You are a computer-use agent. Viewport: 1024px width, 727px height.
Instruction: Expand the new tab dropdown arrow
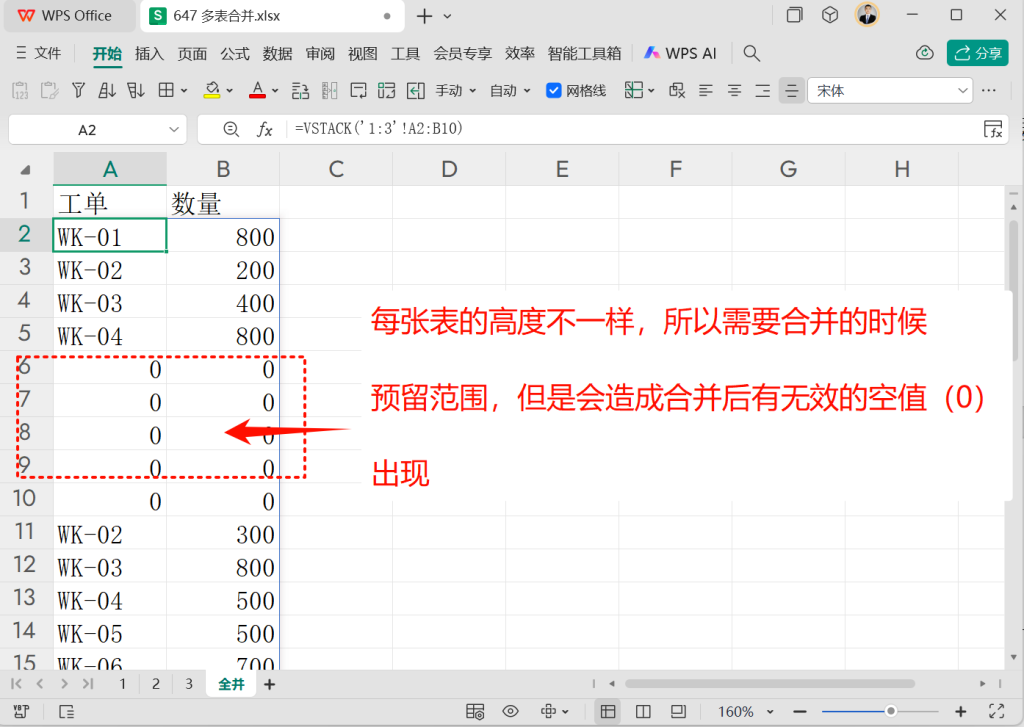point(447,16)
